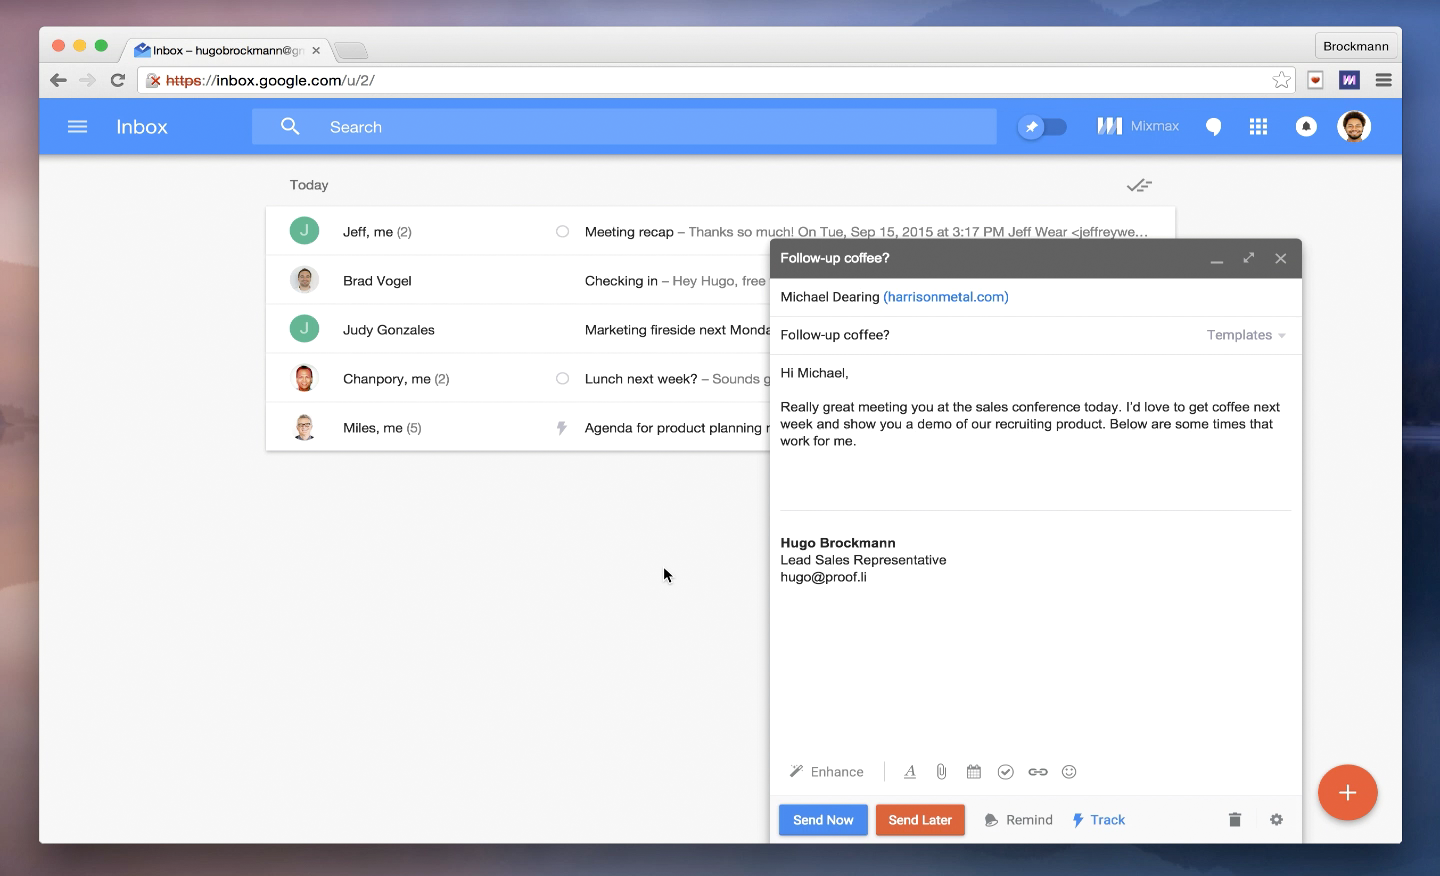Viewport: 1440px width, 876px height.
Task: Go back in browser
Action: (58, 80)
